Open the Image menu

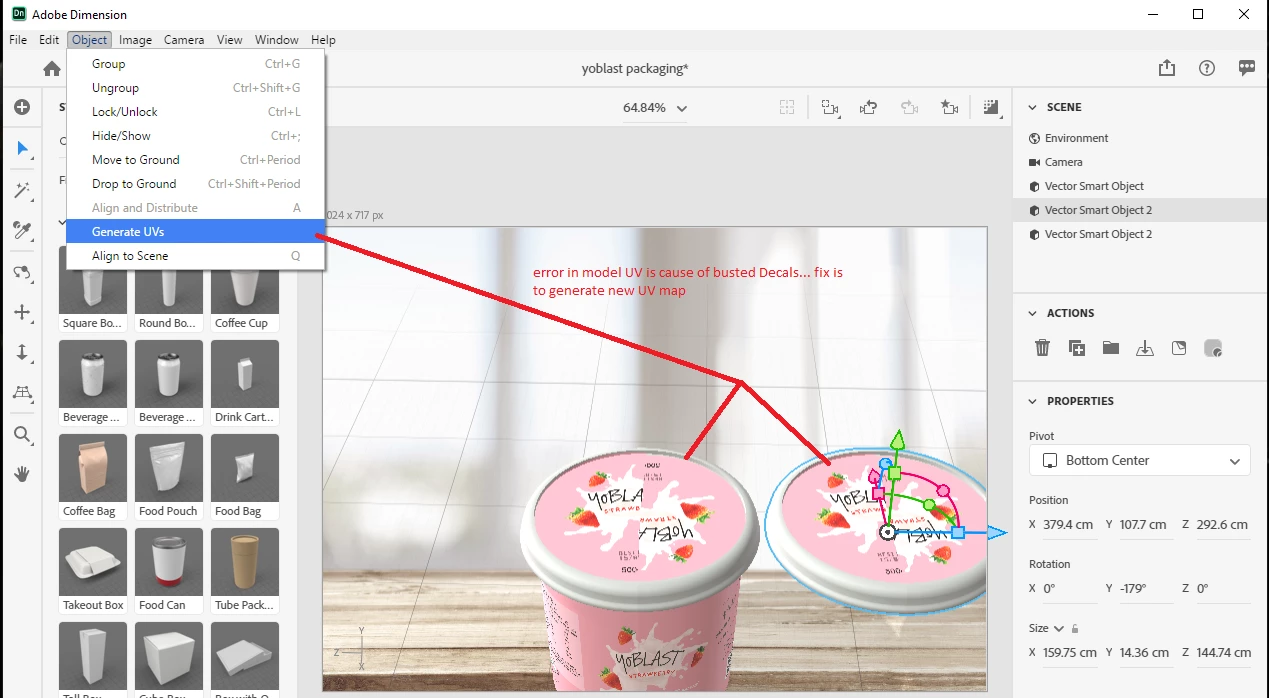(x=135, y=40)
